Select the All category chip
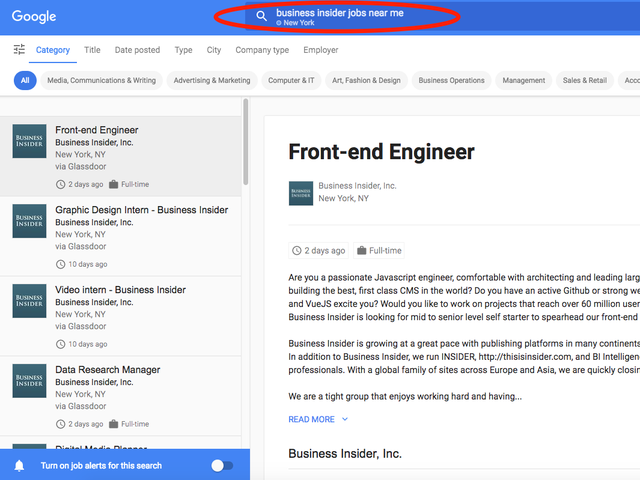Screen dimensions: 640x480 (x=25, y=80)
